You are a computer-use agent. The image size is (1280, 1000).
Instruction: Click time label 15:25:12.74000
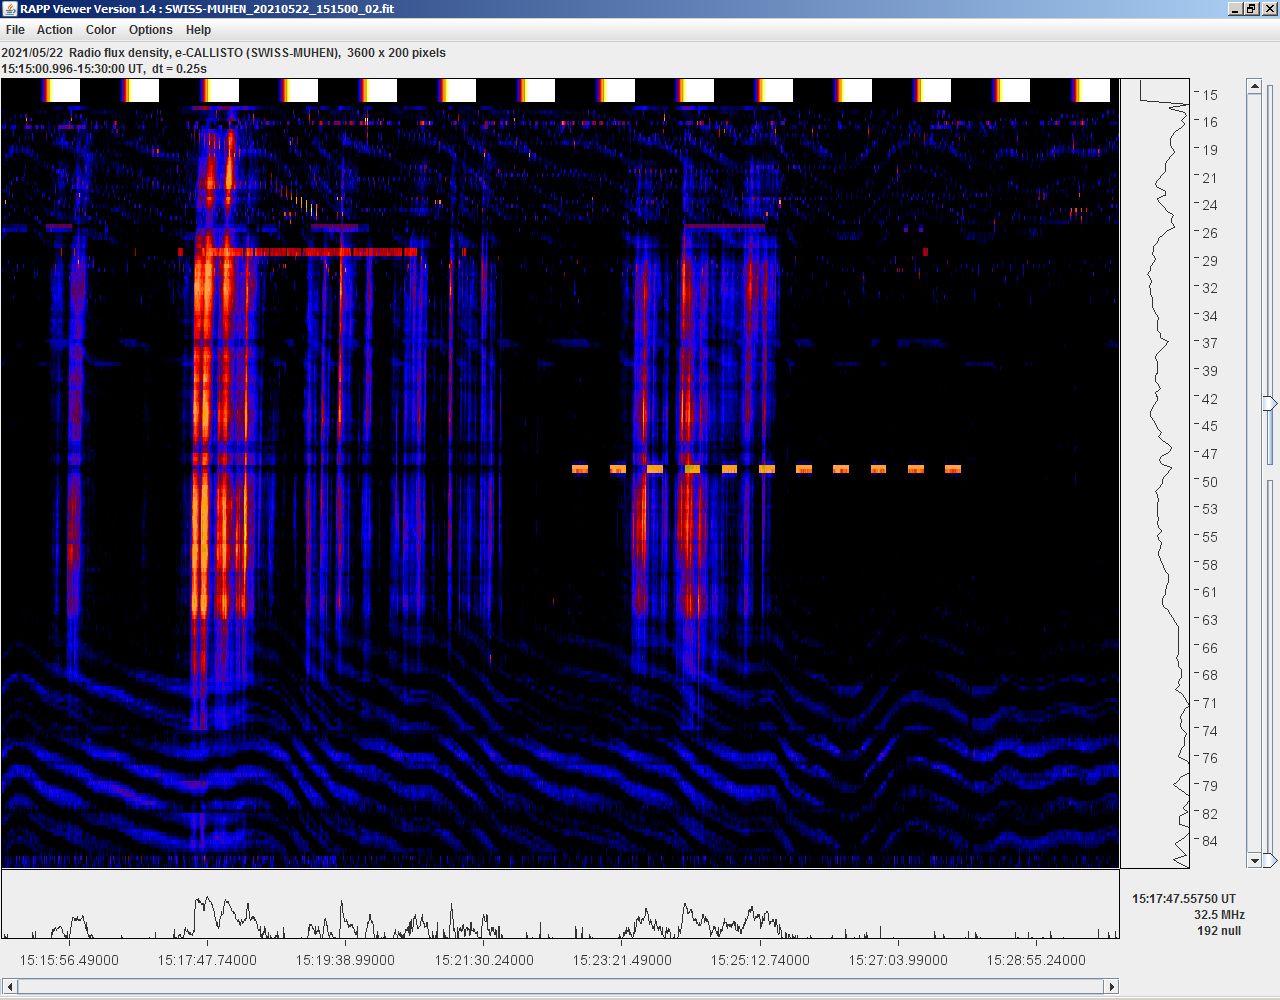coord(760,960)
